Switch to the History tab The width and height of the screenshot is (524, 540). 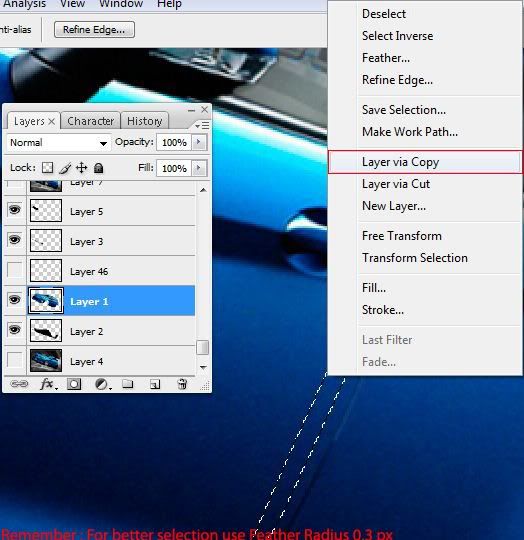pos(145,121)
